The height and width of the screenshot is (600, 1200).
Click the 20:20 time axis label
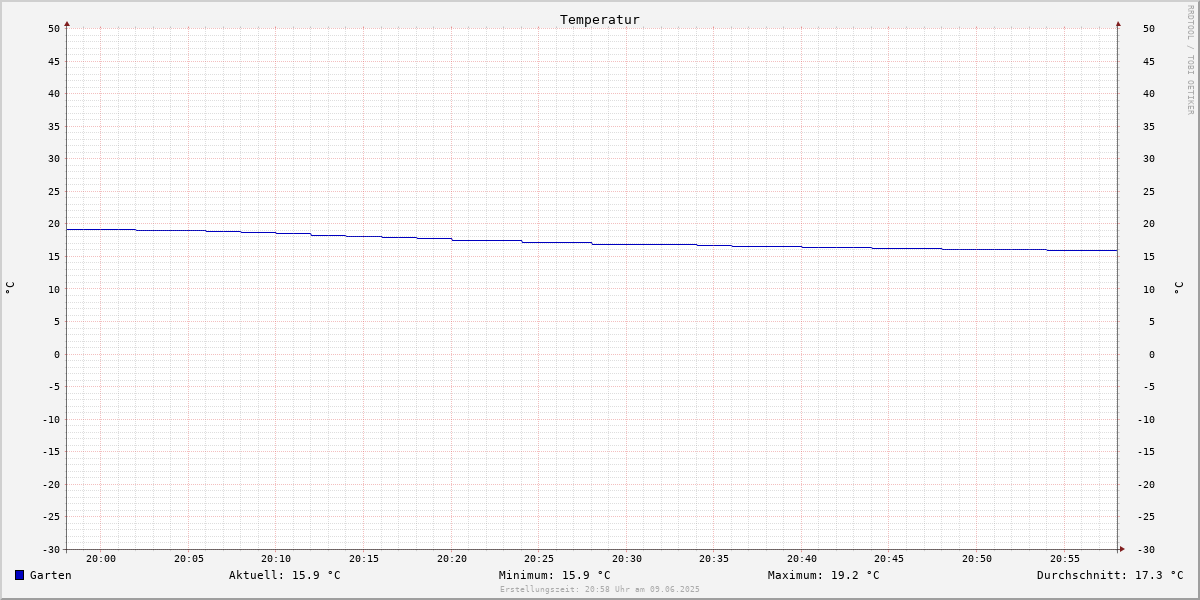(x=452, y=559)
